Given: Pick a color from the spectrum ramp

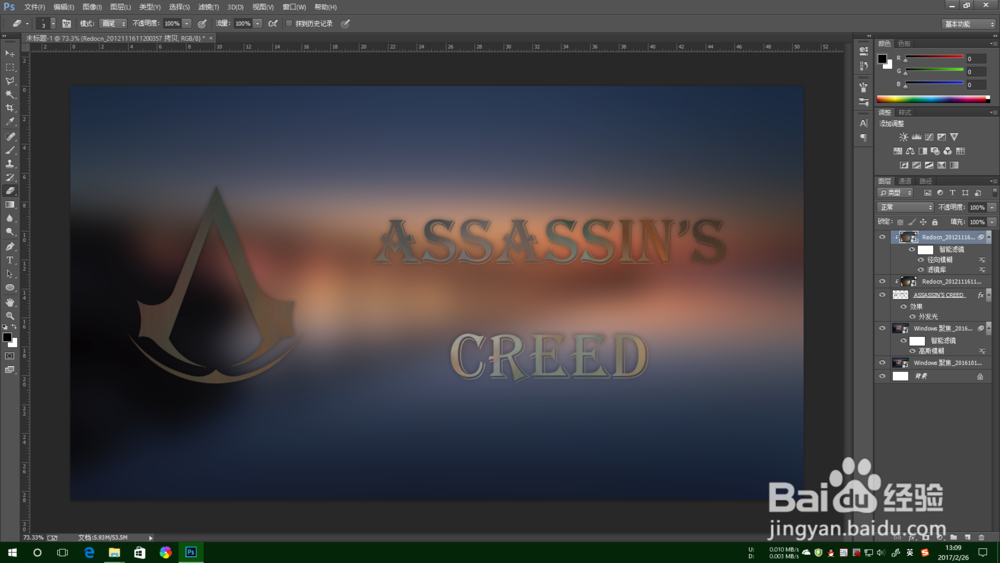Looking at the screenshot, I should pyautogui.click(x=933, y=99).
